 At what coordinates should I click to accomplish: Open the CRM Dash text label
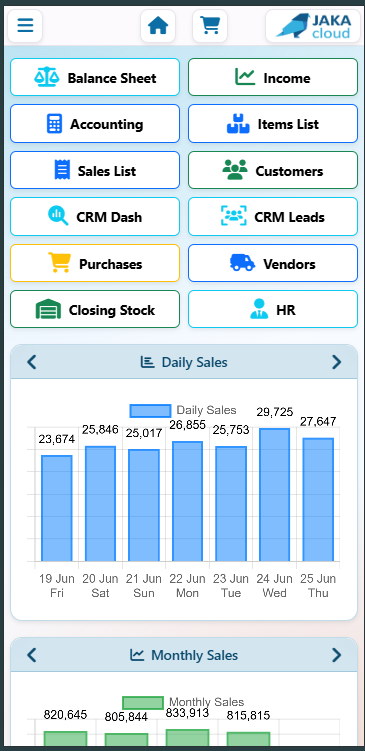click(x=109, y=217)
